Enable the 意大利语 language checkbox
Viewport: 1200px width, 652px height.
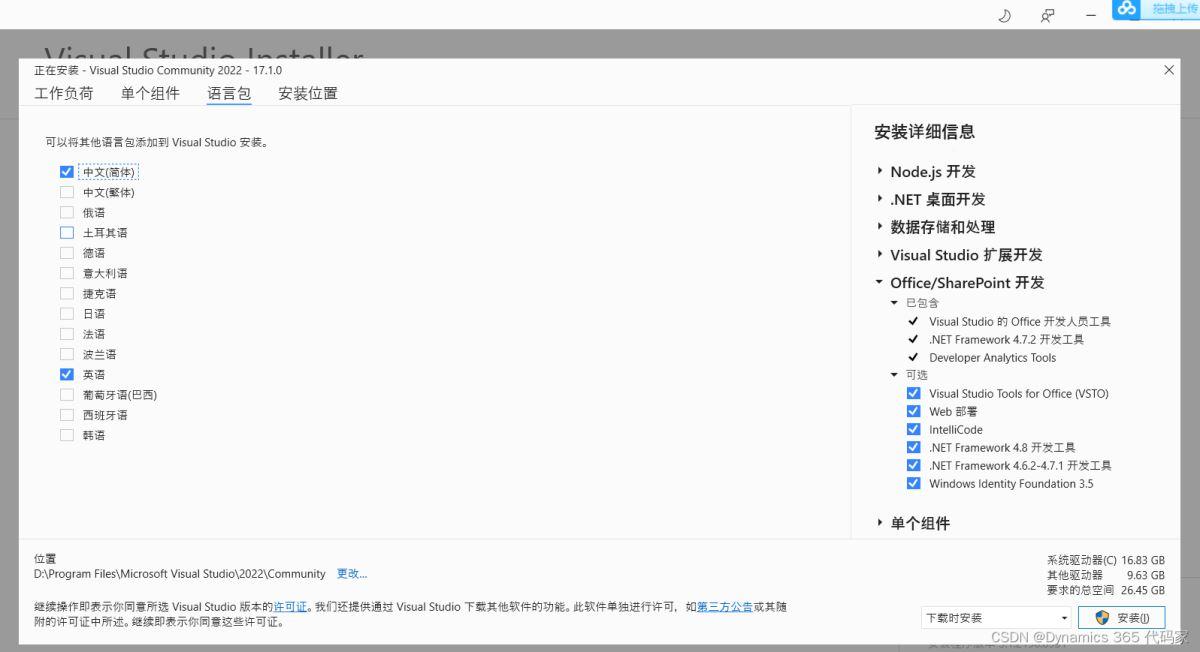(67, 273)
